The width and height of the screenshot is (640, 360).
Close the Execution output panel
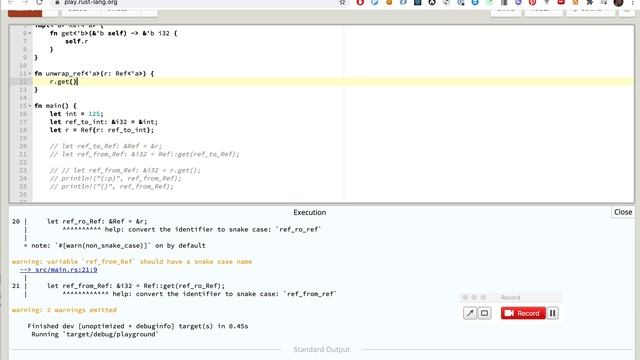(623, 212)
